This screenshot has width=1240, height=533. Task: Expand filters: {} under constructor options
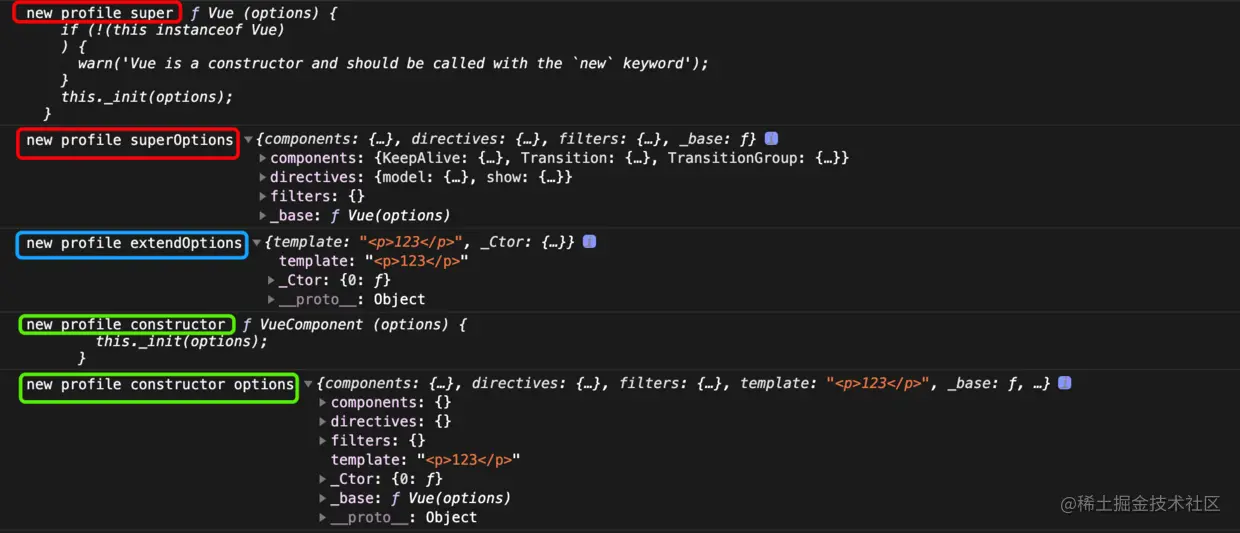tap(323, 440)
